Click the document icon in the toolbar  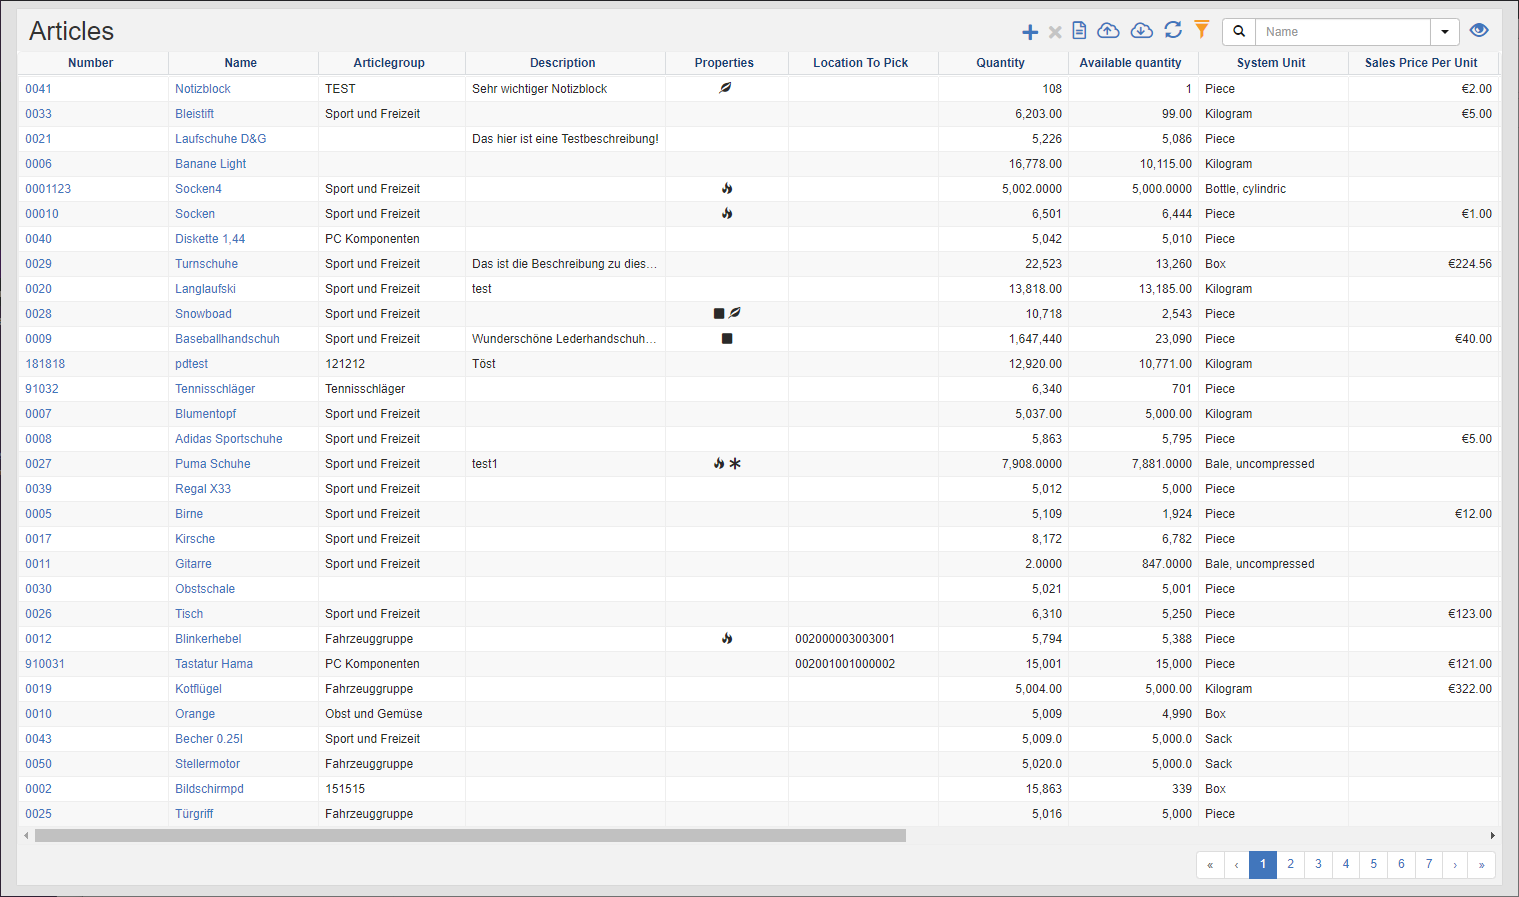1079,31
